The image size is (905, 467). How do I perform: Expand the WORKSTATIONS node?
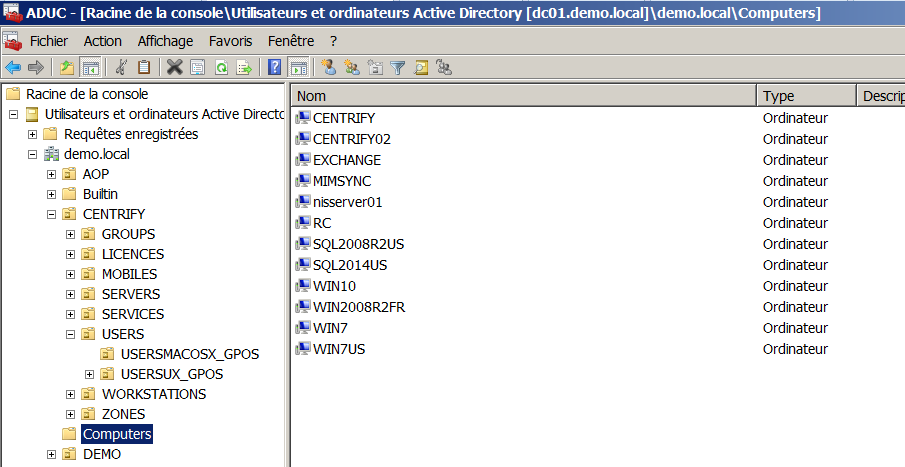coord(70,395)
